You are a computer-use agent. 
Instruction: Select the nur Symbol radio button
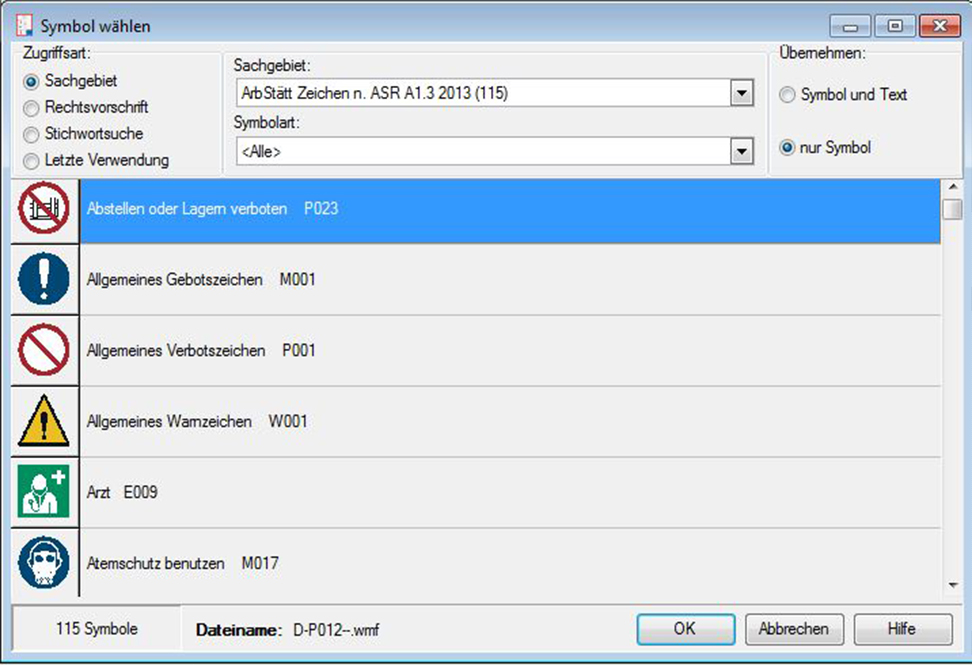pos(788,148)
